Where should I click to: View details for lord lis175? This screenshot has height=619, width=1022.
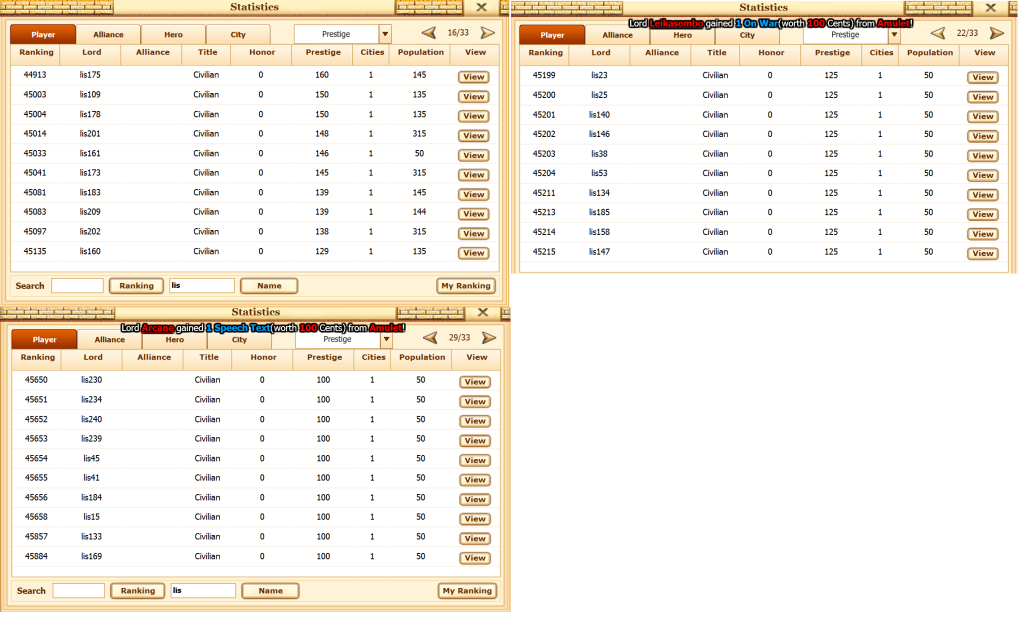click(473, 77)
